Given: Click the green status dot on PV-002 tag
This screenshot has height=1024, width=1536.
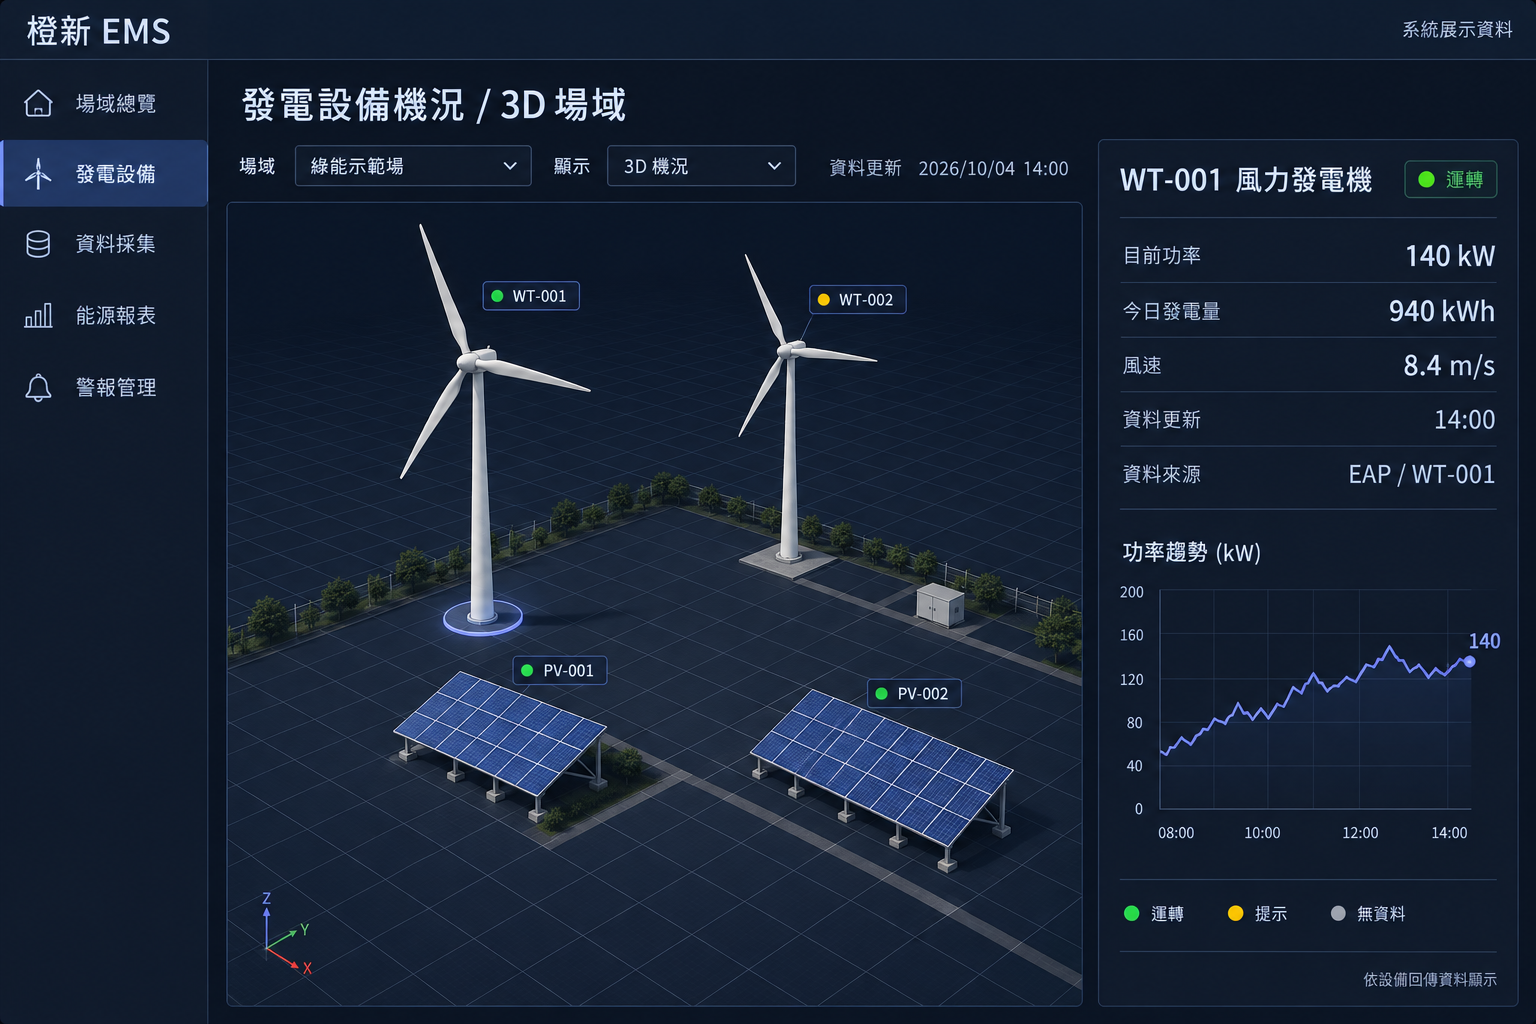Looking at the screenshot, I should [x=881, y=693].
